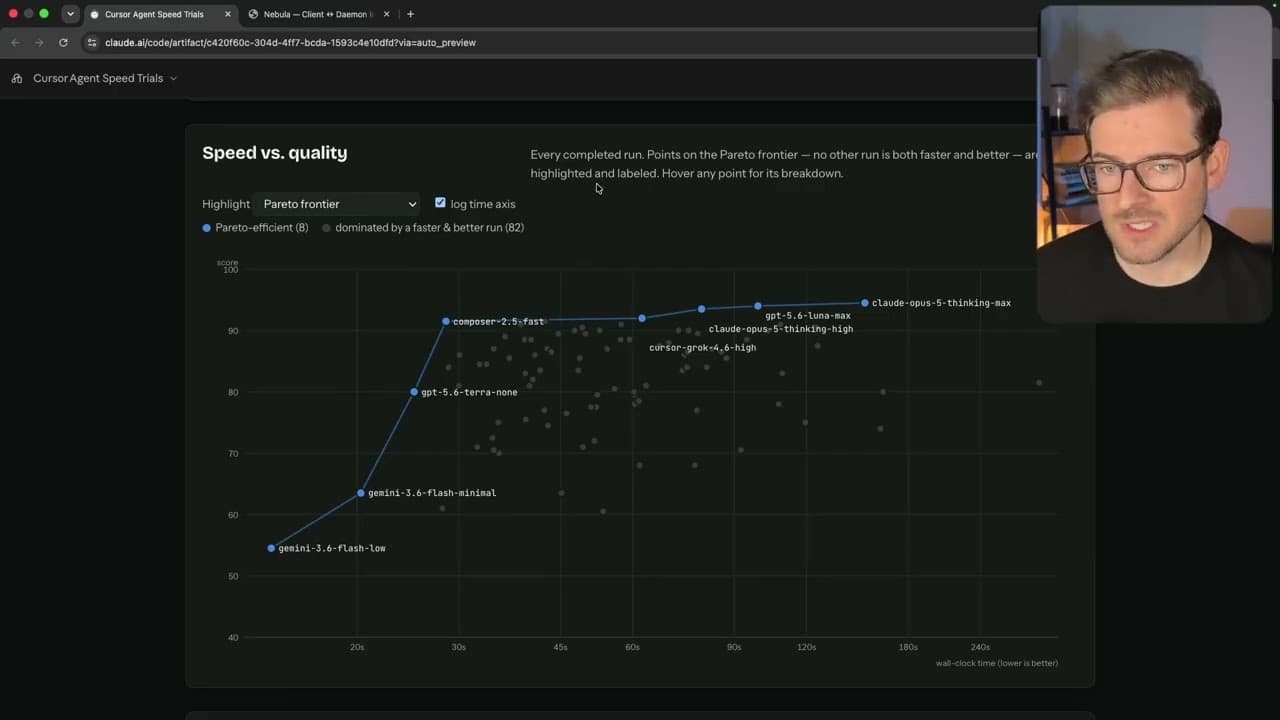Viewport: 1280px width, 720px height.
Task: Click the cursor-grok-4.6-high label
Action: pos(702,348)
